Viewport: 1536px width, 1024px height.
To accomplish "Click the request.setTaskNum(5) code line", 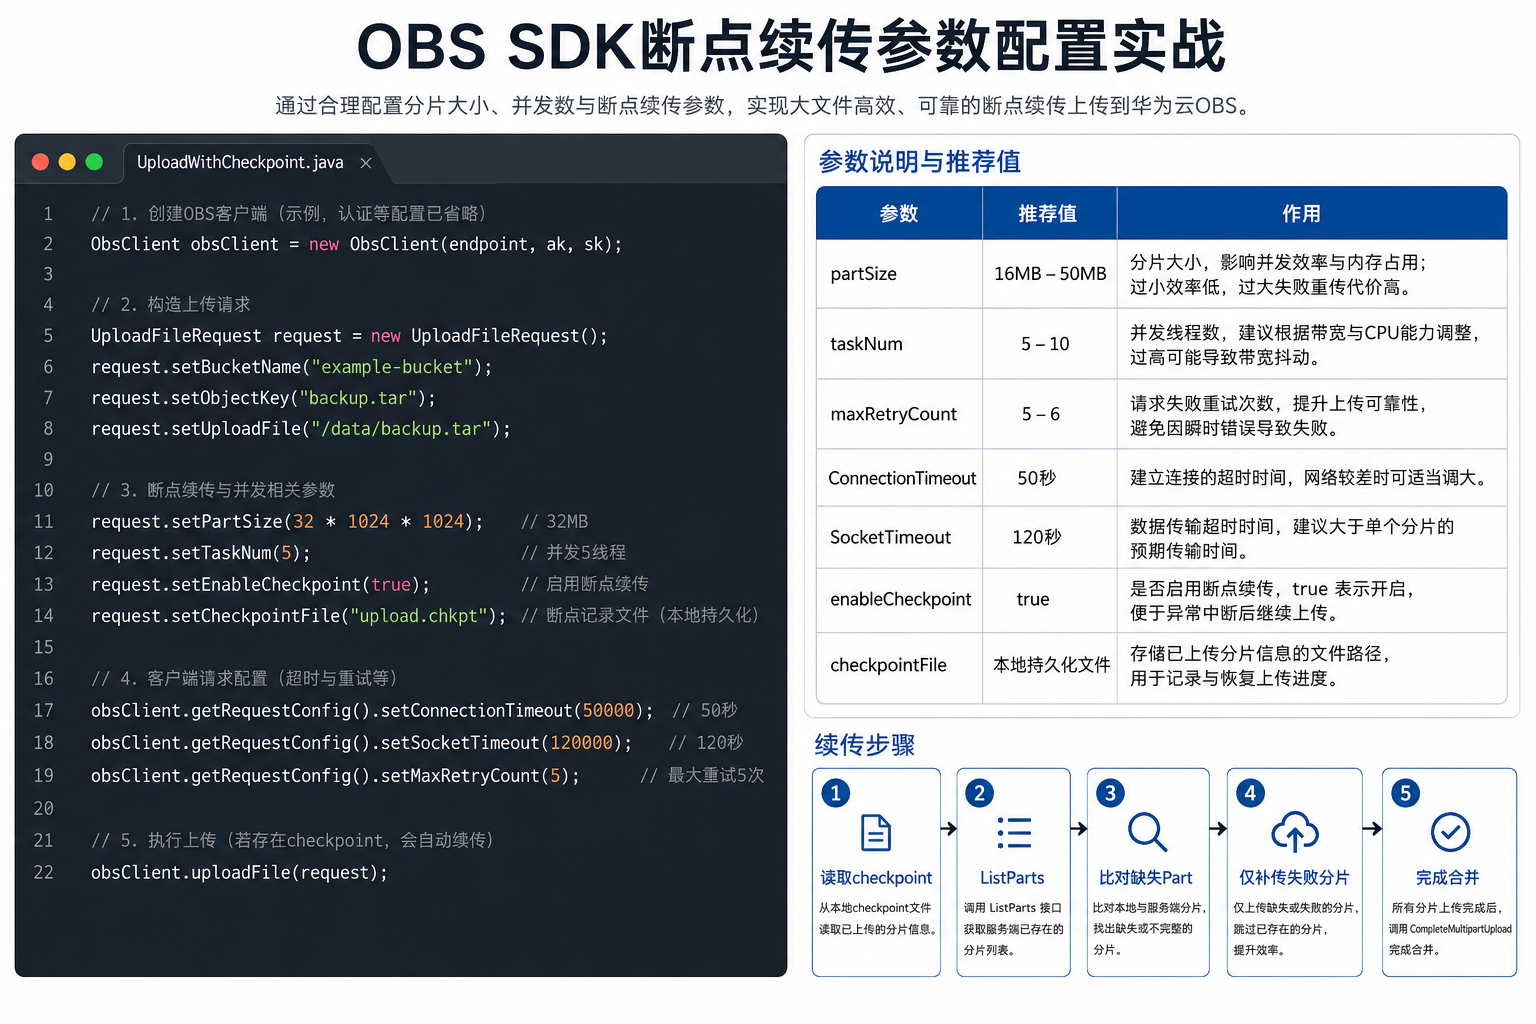I will point(200,553).
